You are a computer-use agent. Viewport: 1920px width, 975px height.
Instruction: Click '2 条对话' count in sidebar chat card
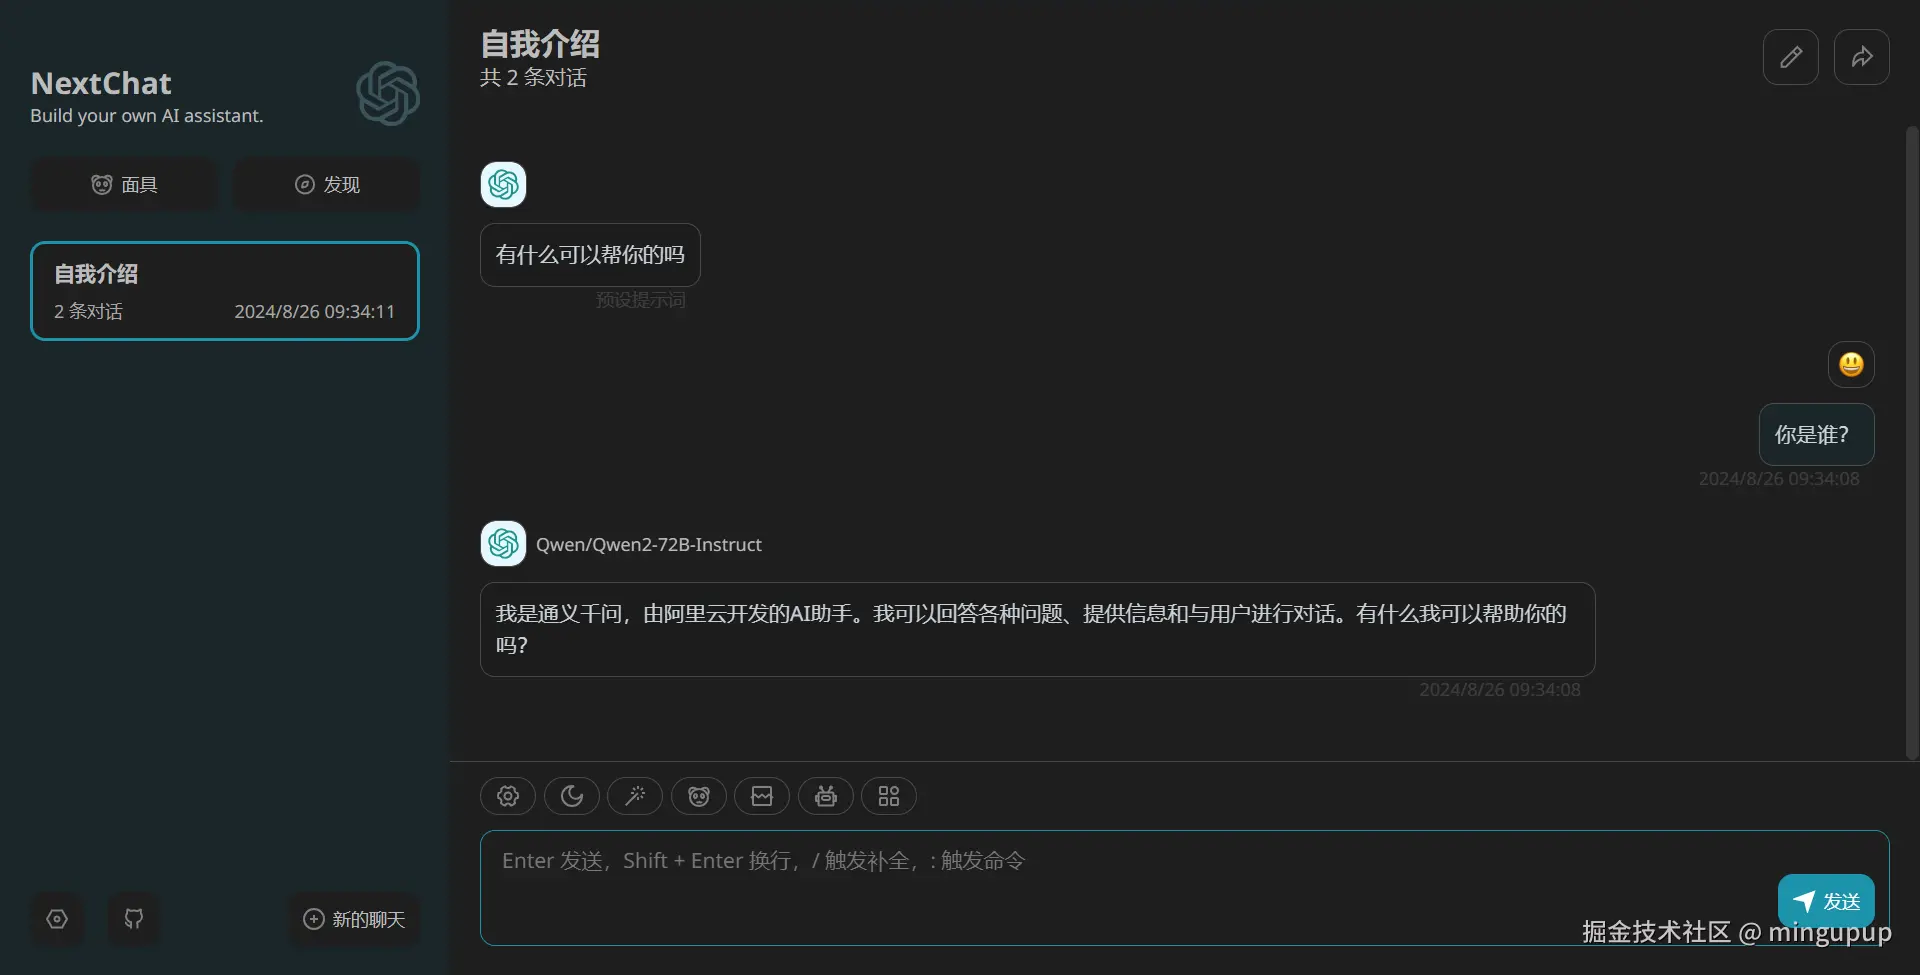pos(88,312)
